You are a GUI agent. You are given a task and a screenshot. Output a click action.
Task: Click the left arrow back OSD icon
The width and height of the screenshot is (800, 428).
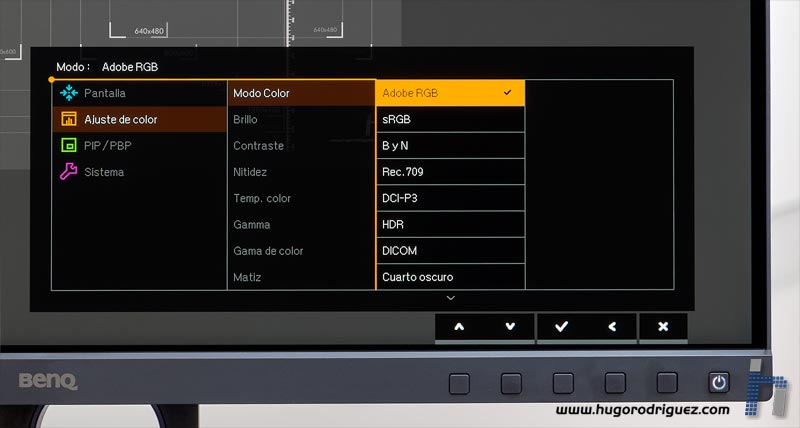point(612,326)
